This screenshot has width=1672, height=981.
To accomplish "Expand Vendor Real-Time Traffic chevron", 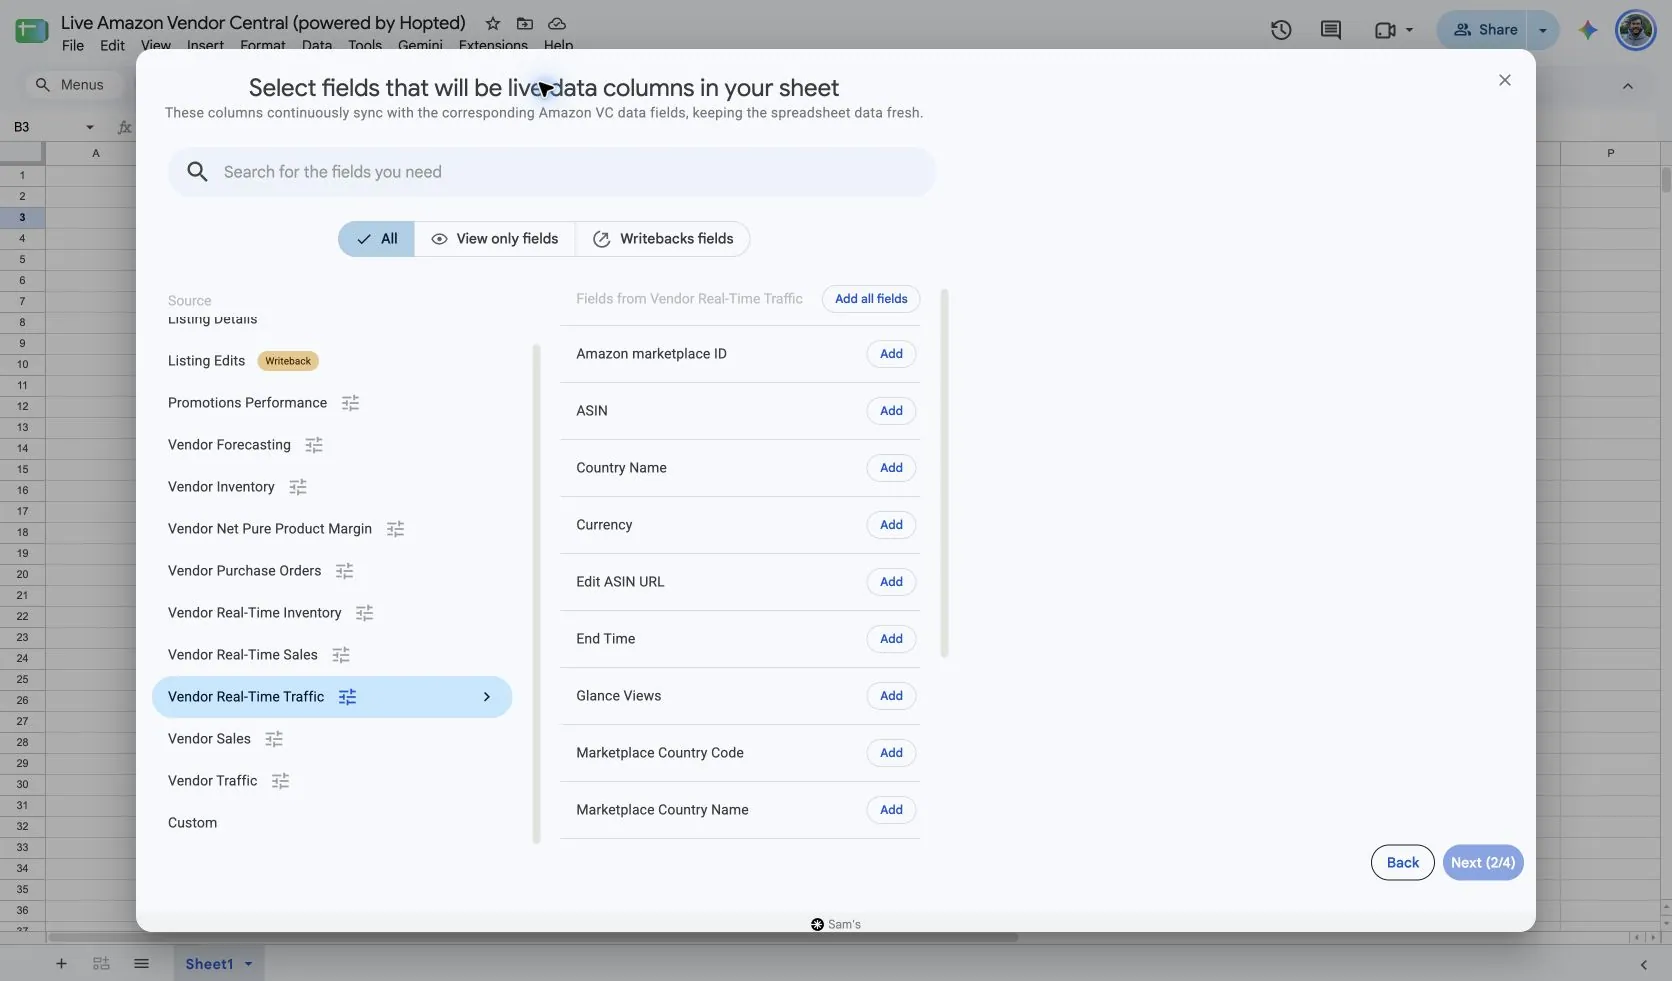I will [487, 697].
